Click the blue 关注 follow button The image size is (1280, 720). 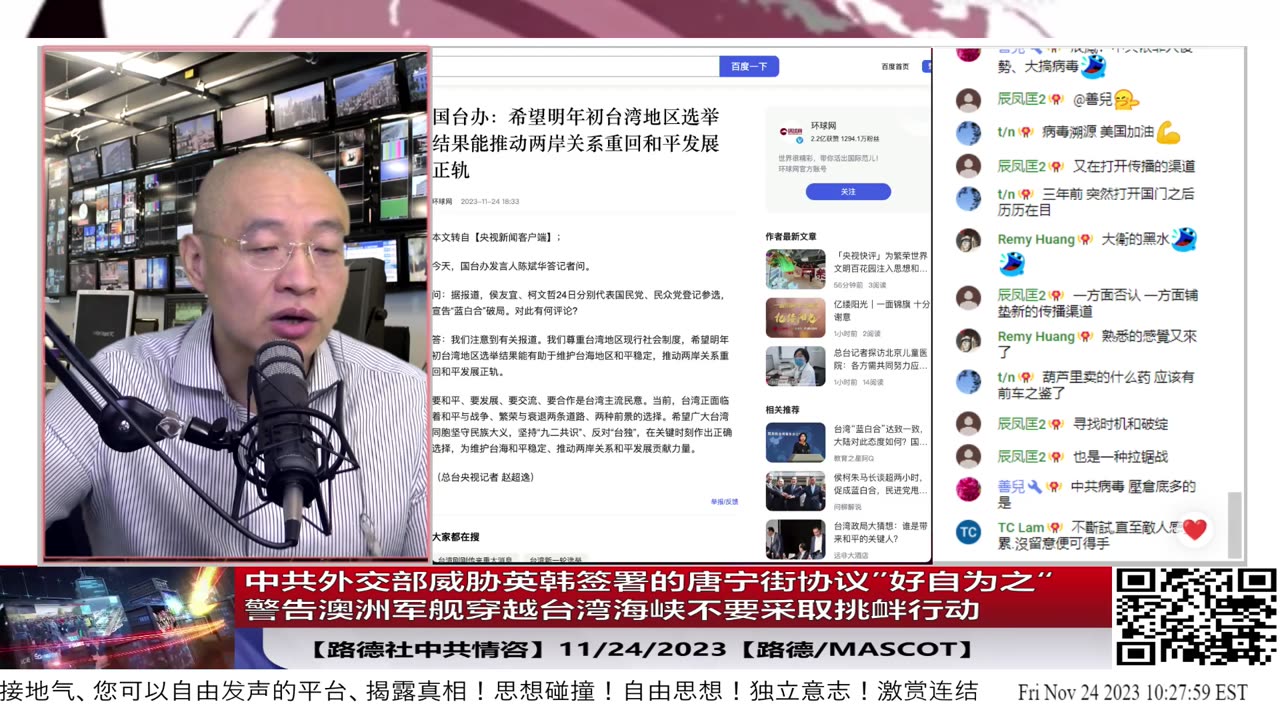(848, 191)
